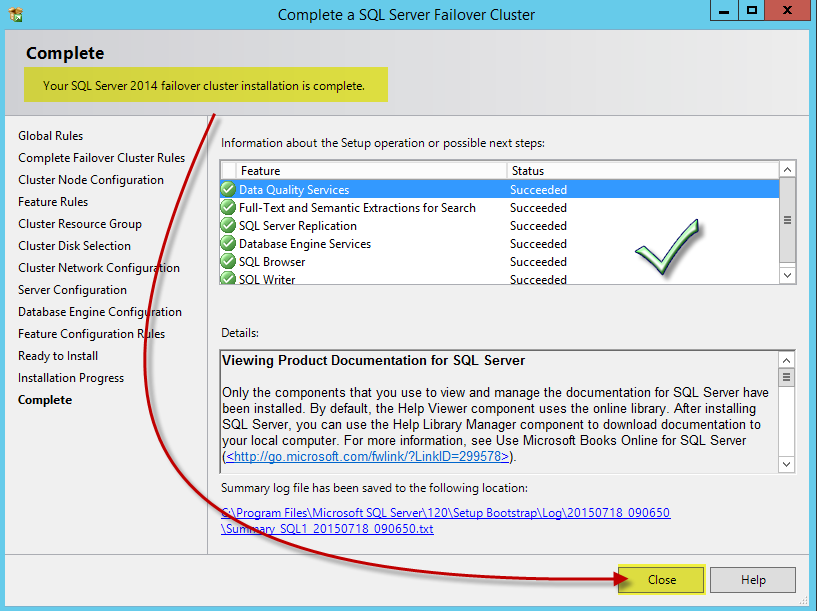817x611 pixels.
Task: Maximize the setup window
Action: pyautogui.click(x=751, y=11)
